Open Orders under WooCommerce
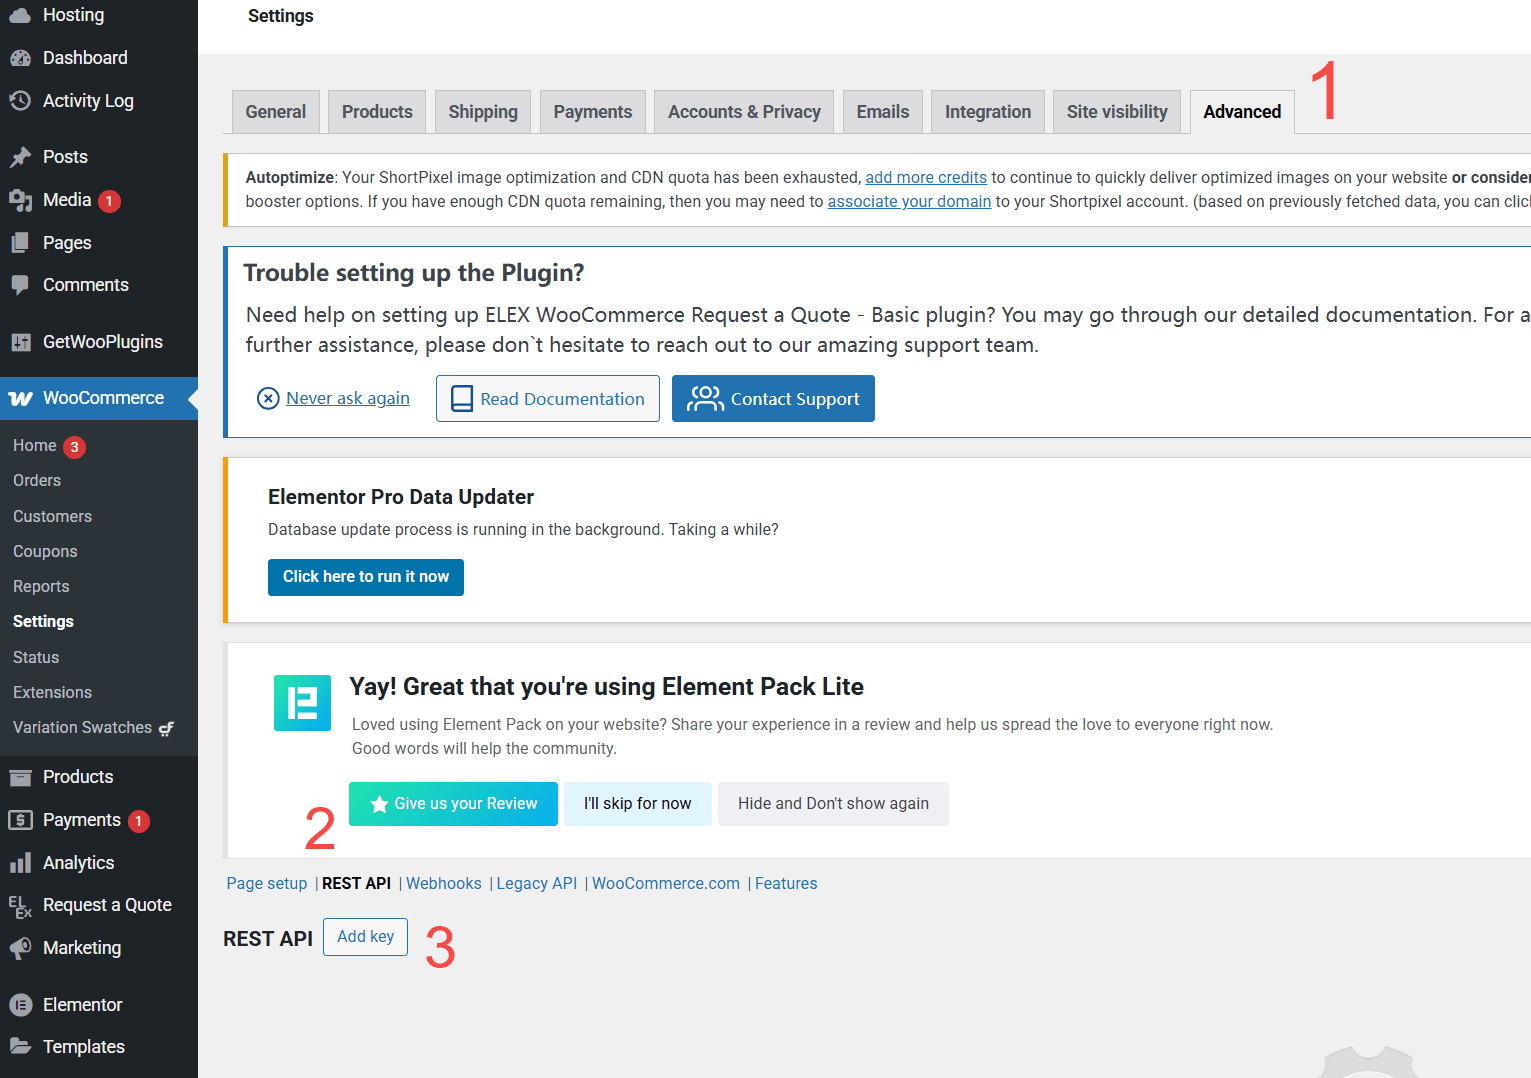This screenshot has width=1531, height=1078. click(37, 481)
